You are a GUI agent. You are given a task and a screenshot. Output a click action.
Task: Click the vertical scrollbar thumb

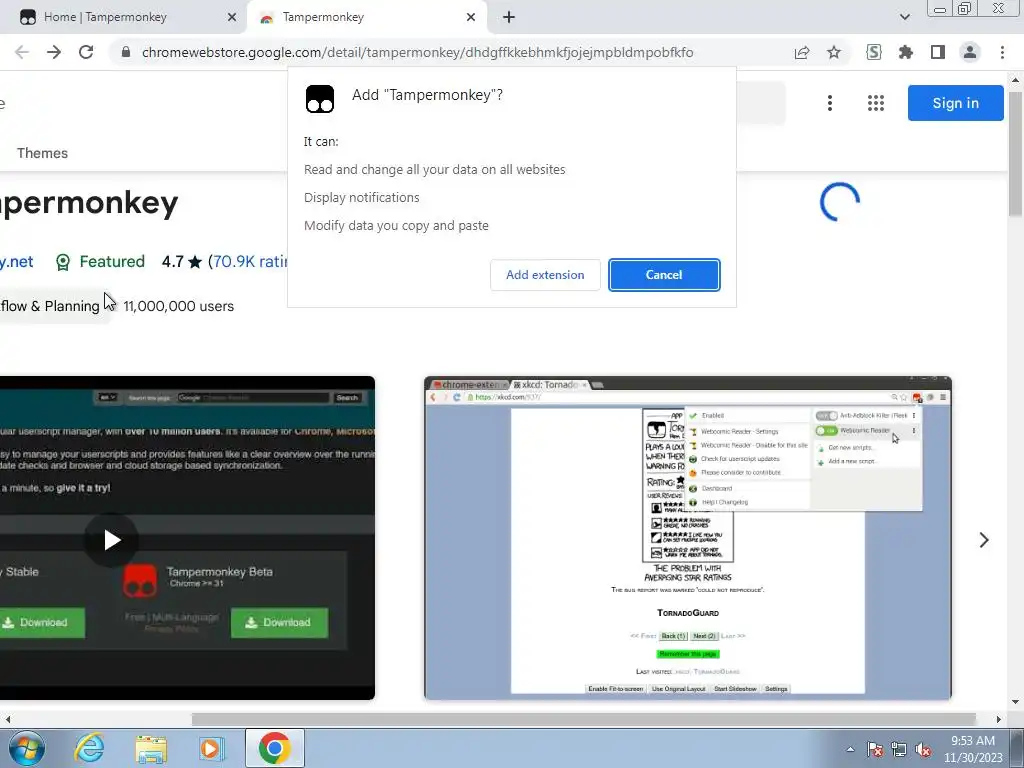[1016, 154]
